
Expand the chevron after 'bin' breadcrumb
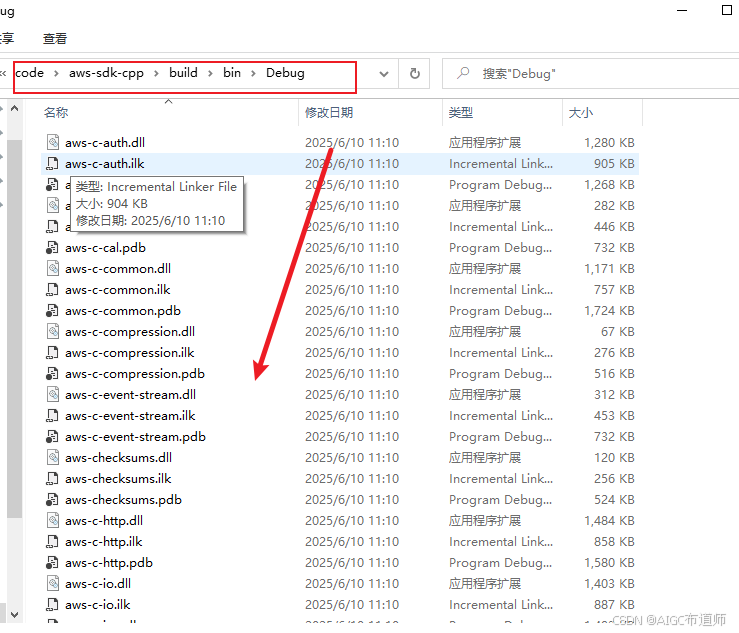click(x=254, y=73)
